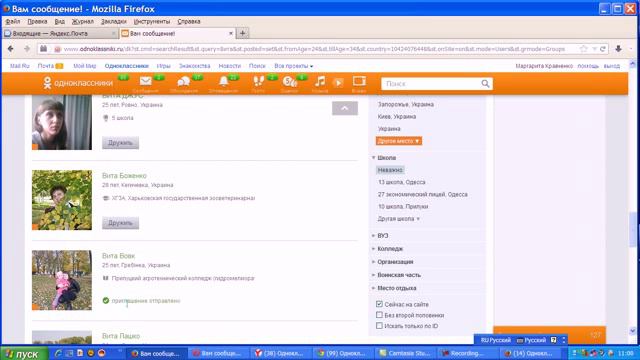
Task: Open the Guests footprints icon
Action: [258, 81]
